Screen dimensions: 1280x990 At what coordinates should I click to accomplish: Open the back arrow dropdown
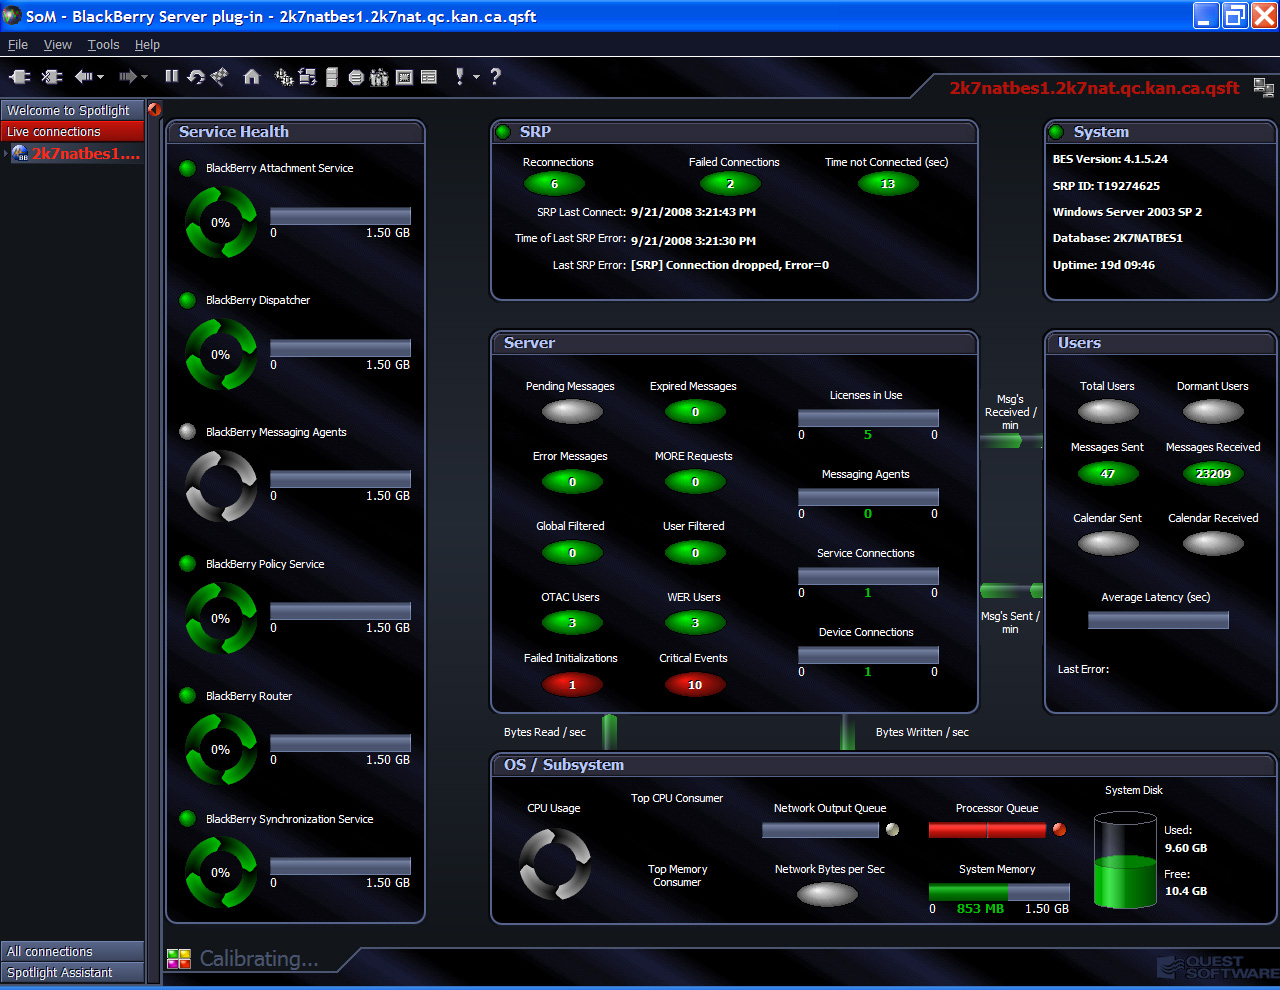pos(100,77)
